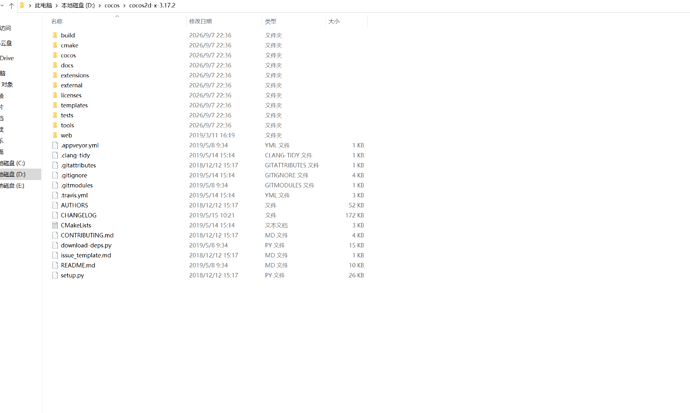Click the CHANGELOG file icon
Screen dimensions: 690x413
pyautogui.click(x=55, y=215)
